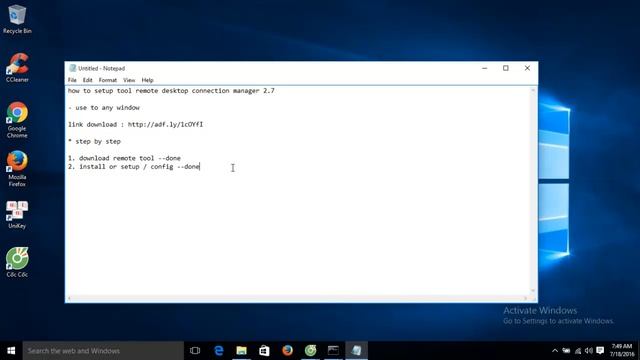Viewport: 640px width, 360px height.
Task: Open the Mozilla Firefox desktop shortcut
Action: 17,169
